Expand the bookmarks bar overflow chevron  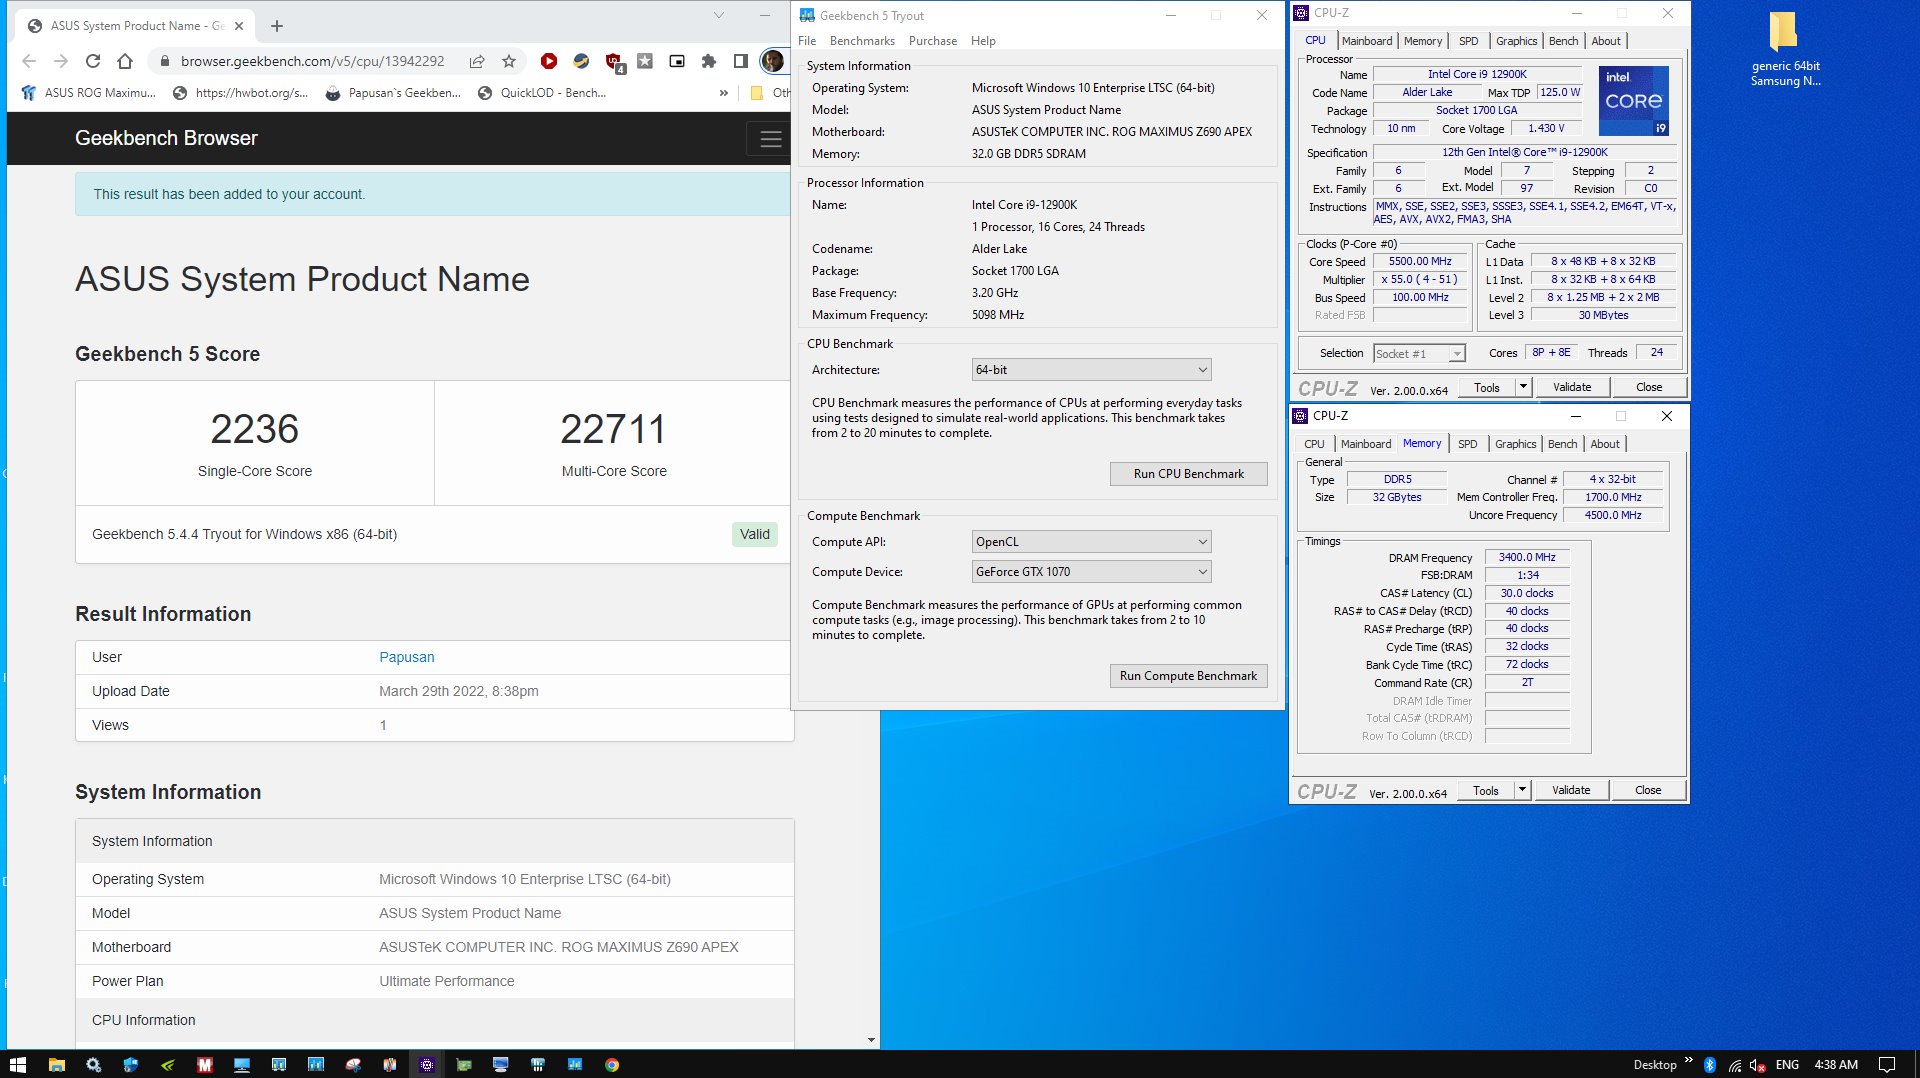coord(724,93)
